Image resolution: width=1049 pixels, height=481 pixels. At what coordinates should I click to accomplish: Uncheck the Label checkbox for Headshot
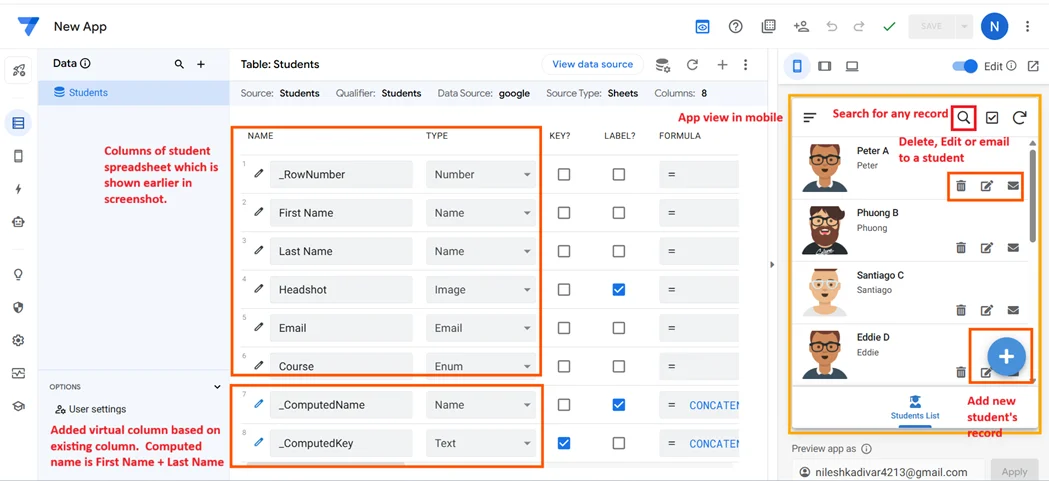point(618,289)
